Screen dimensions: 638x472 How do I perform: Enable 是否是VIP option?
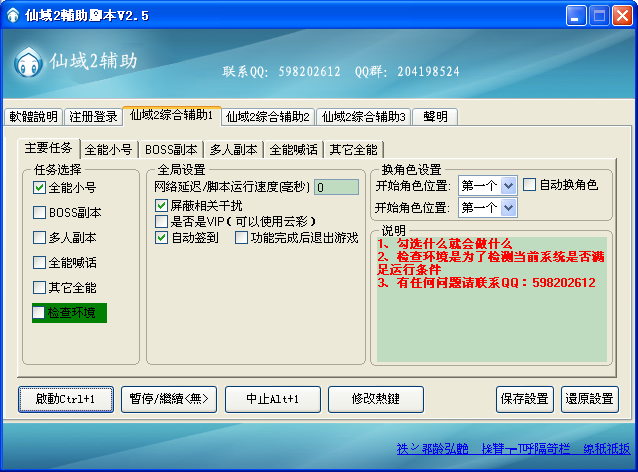click(x=162, y=221)
